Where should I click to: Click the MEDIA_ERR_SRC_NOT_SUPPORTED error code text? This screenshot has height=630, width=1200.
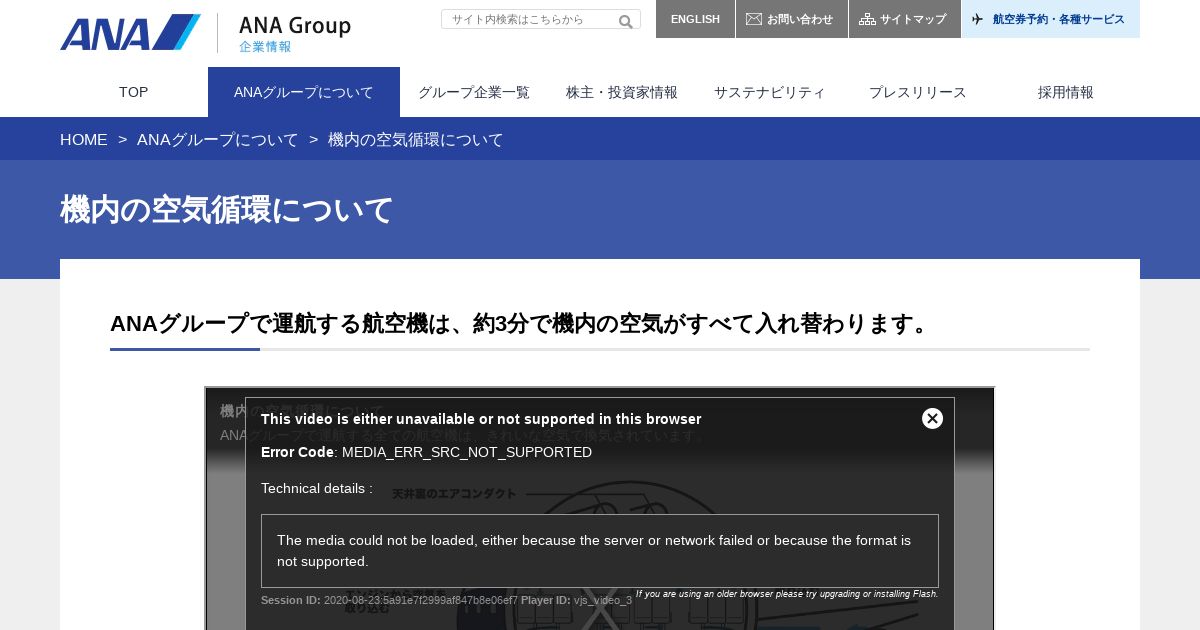coord(467,452)
